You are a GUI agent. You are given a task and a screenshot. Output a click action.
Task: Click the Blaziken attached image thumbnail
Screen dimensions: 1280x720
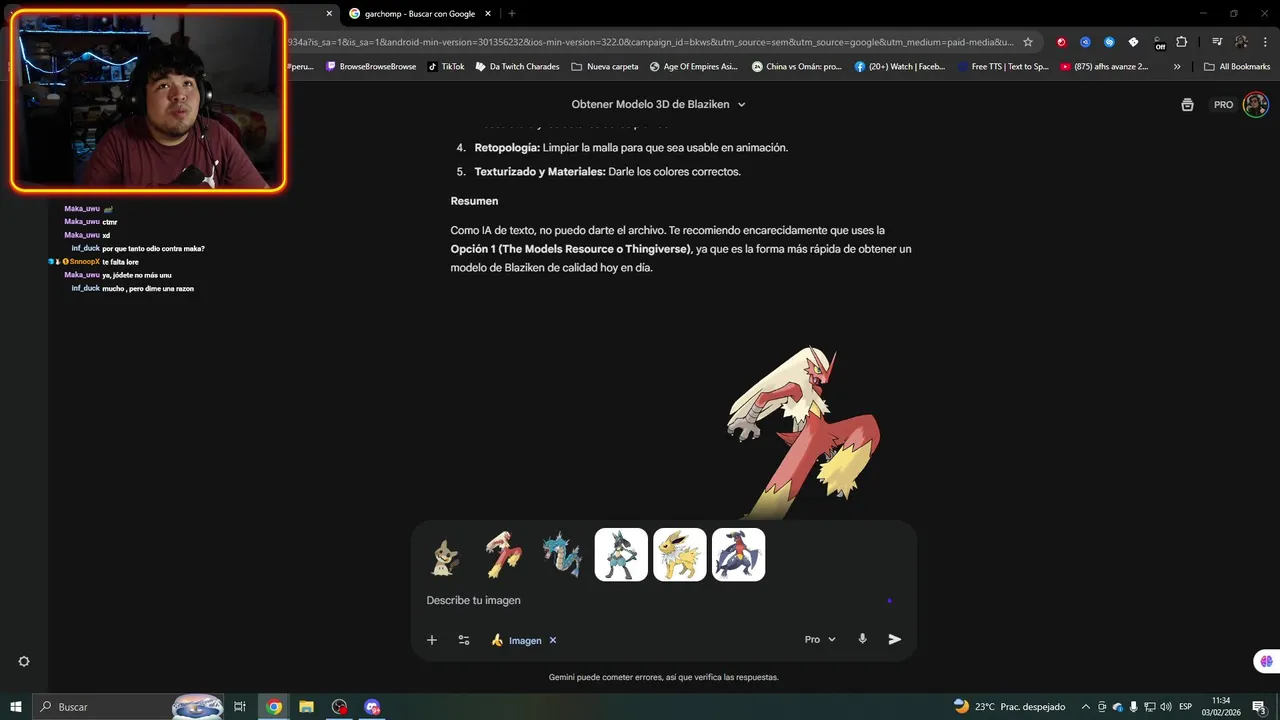tap(503, 555)
